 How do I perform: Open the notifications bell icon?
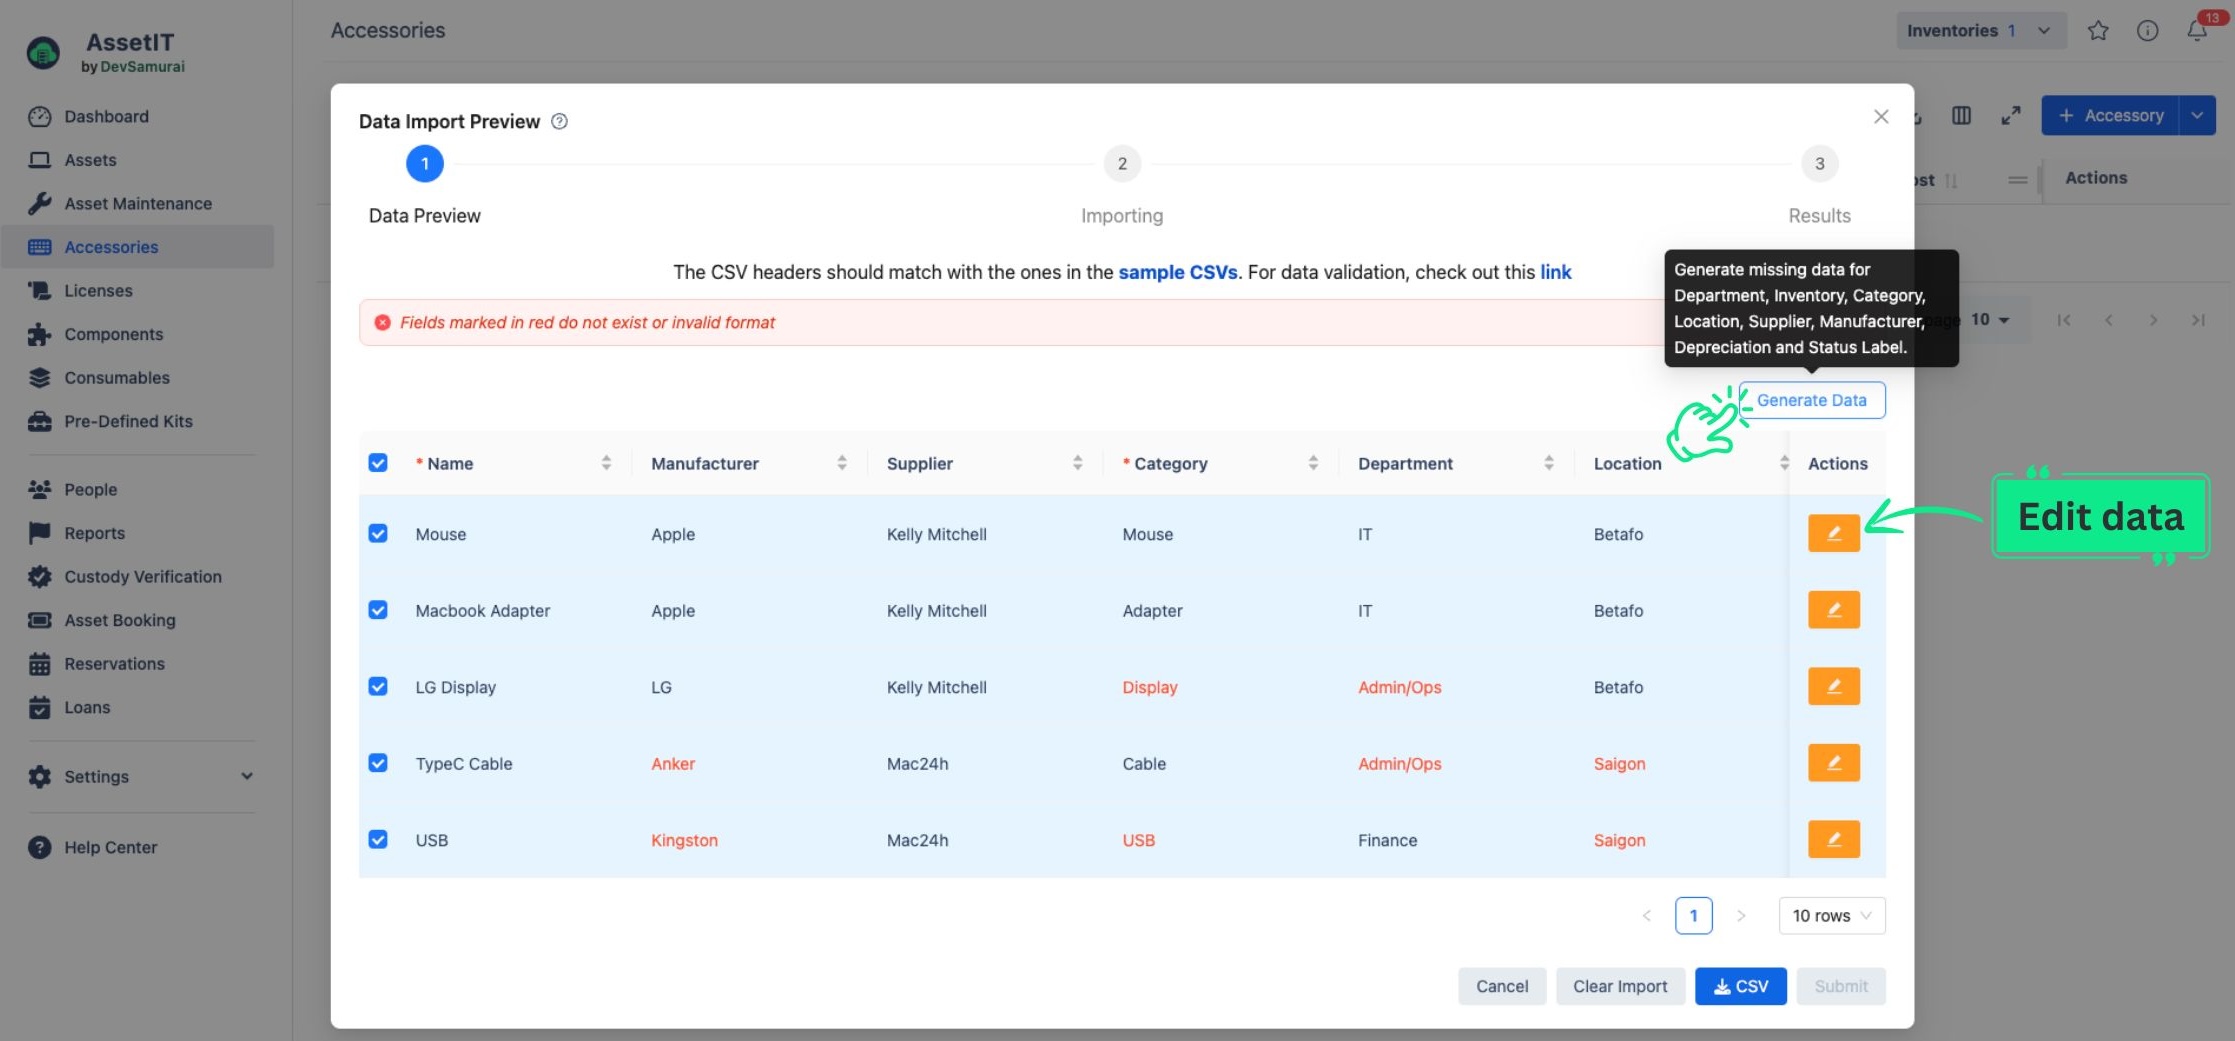pyautogui.click(x=2197, y=31)
